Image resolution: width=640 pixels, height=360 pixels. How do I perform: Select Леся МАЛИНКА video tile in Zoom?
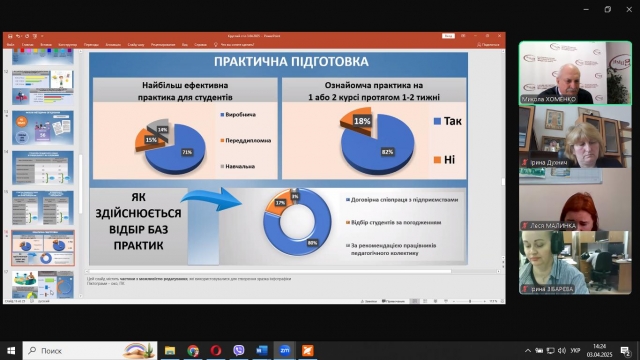pyautogui.click(x=575, y=199)
